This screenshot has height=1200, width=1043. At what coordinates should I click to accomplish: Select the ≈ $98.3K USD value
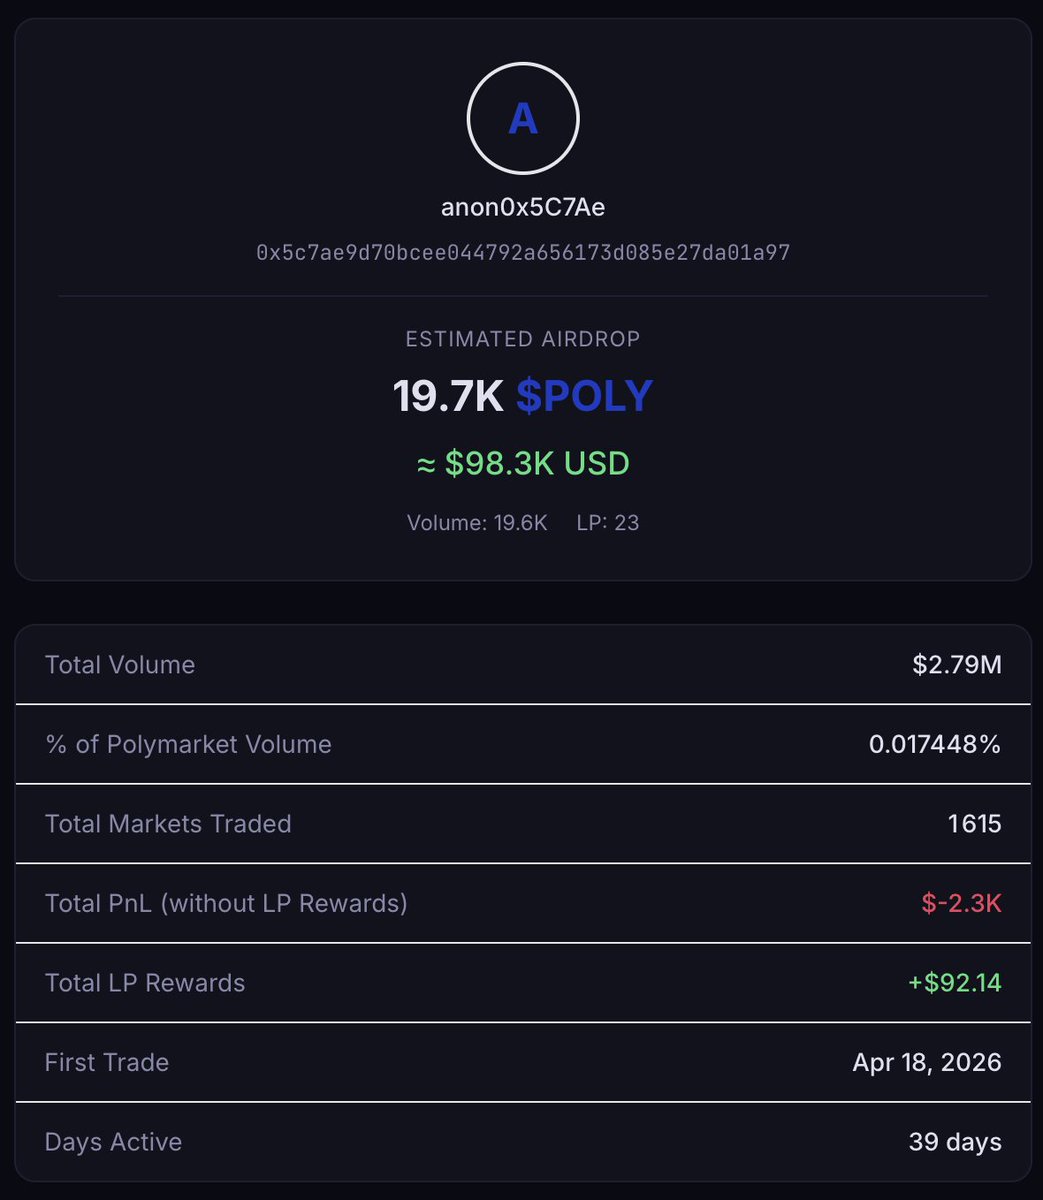[x=523, y=464]
